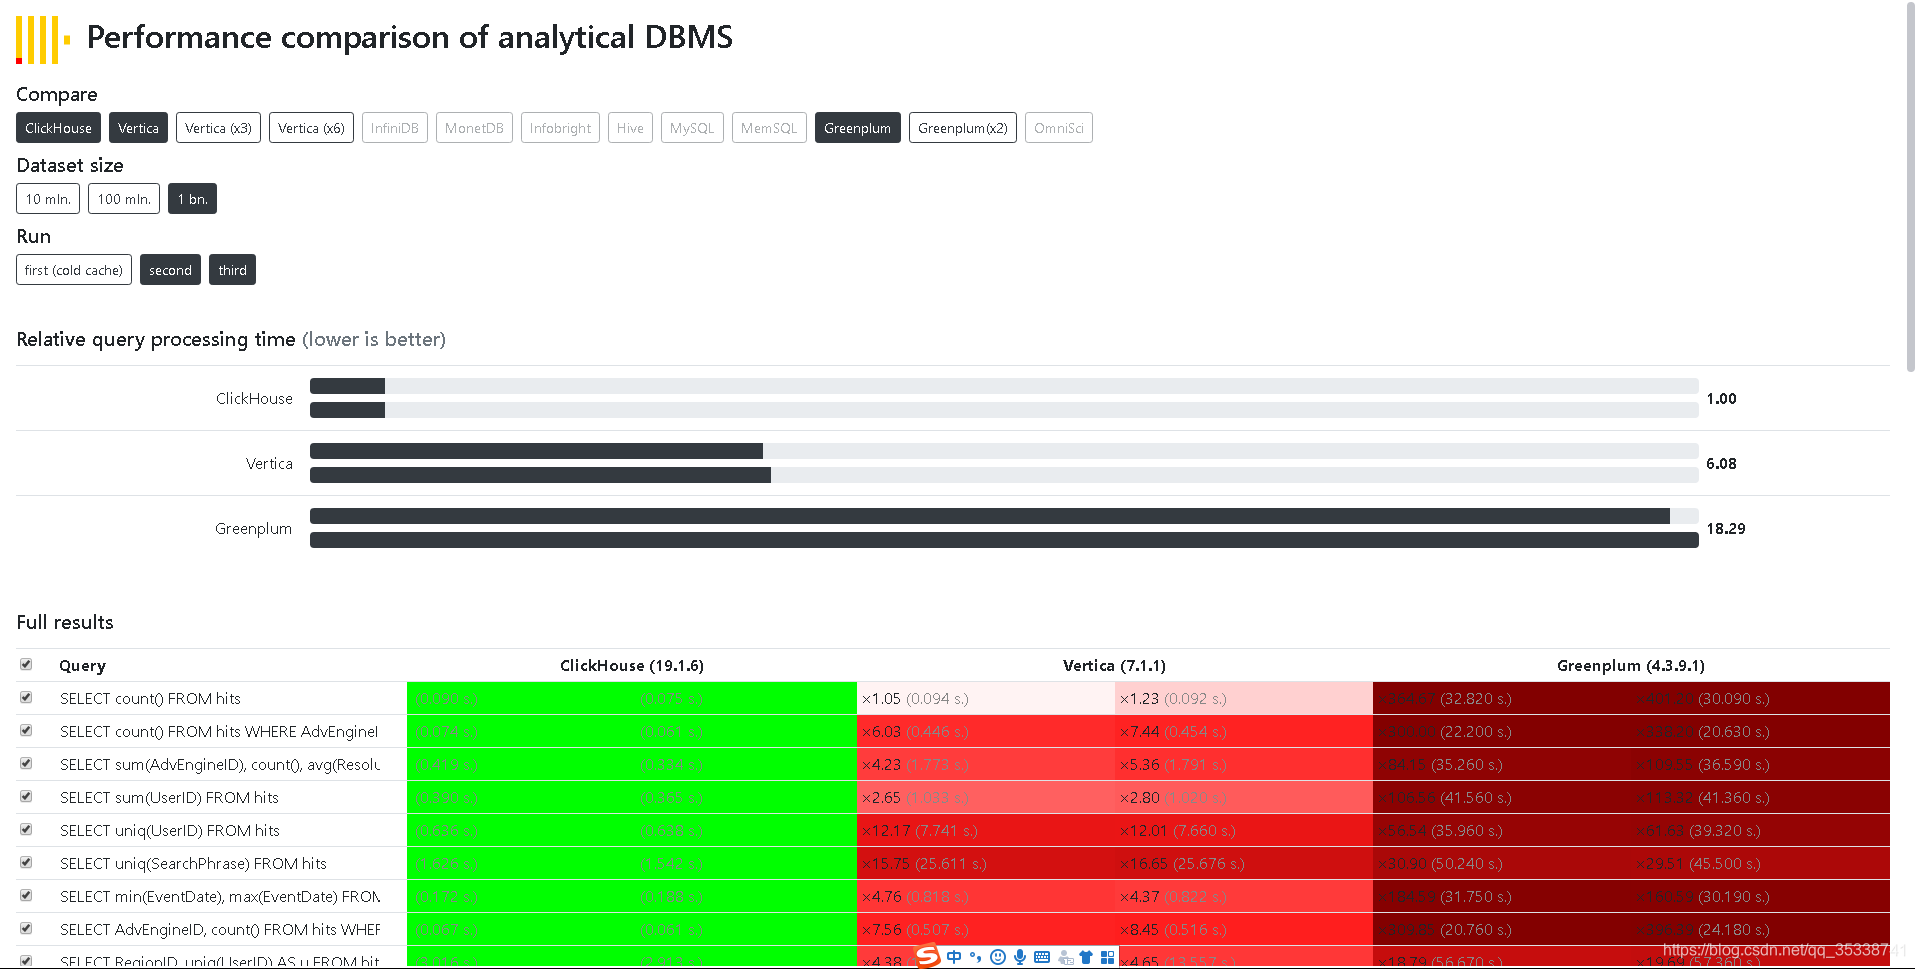This screenshot has height=969, width=1915.
Task: Click the Query column header
Action: (82, 666)
